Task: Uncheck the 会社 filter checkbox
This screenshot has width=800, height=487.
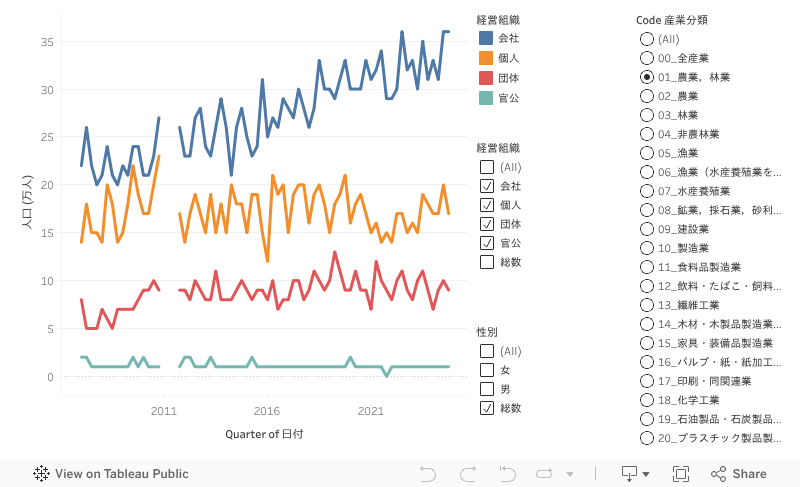Action: [487, 186]
